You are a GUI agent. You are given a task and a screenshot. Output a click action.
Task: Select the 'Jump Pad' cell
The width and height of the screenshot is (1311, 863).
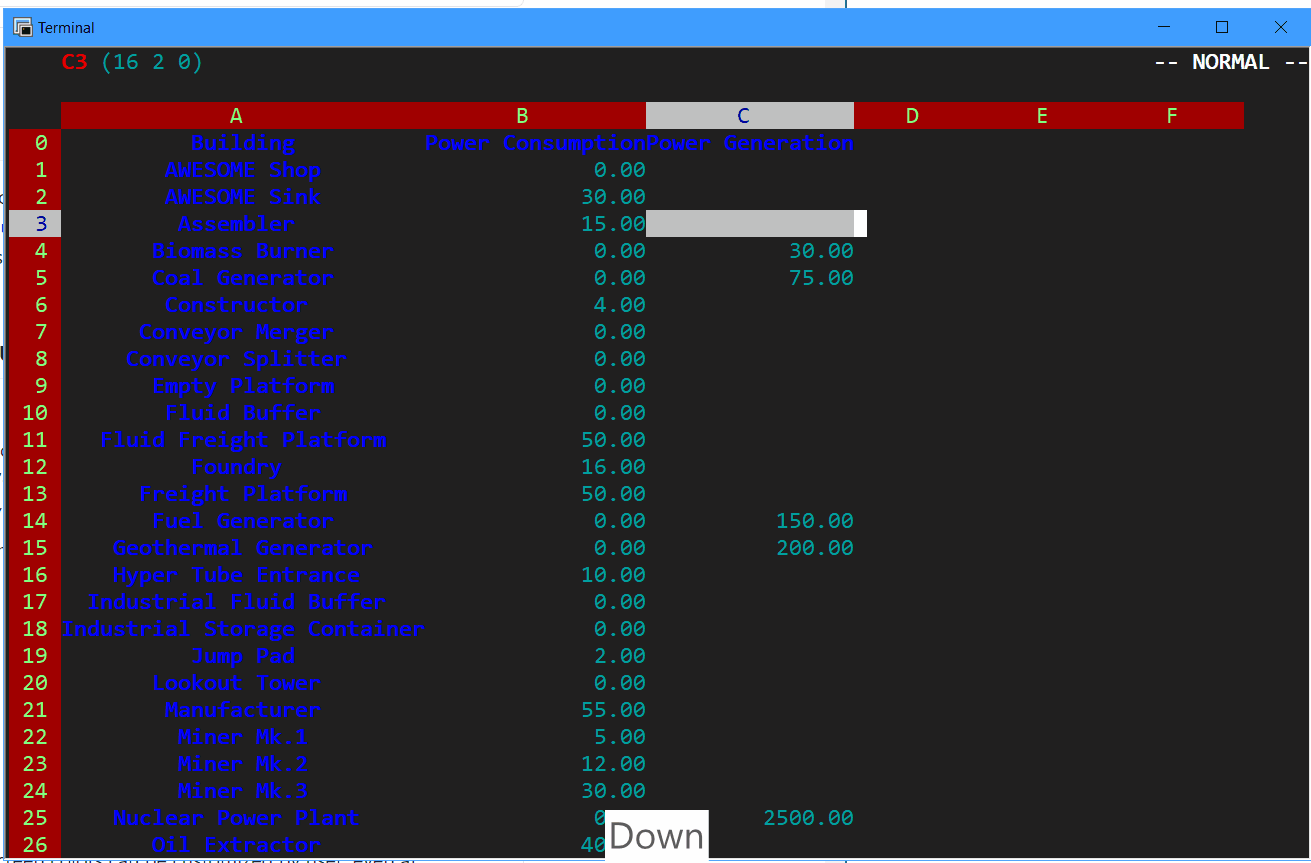point(243,656)
